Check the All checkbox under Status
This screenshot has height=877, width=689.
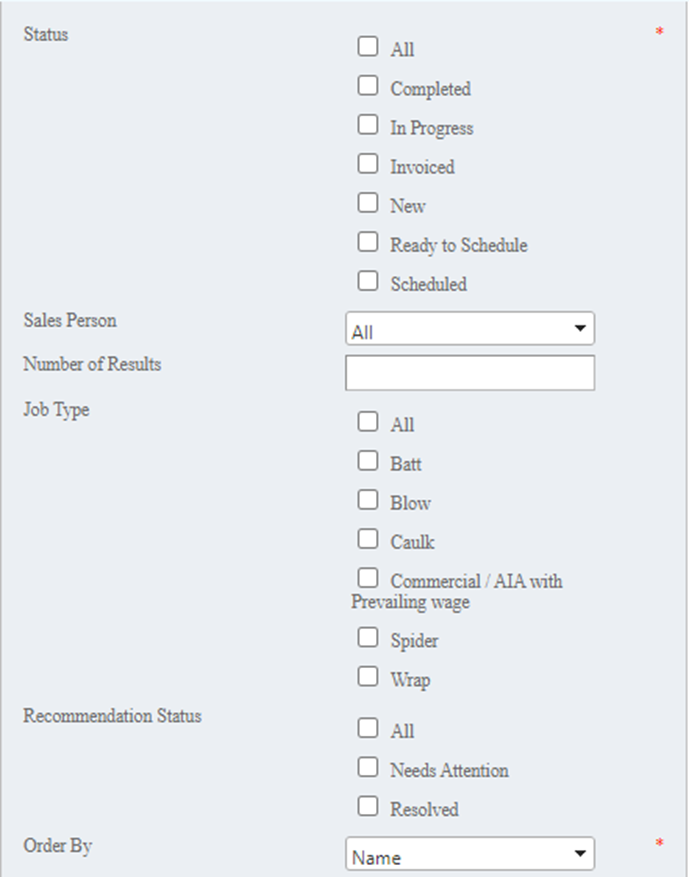tap(368, 46)
